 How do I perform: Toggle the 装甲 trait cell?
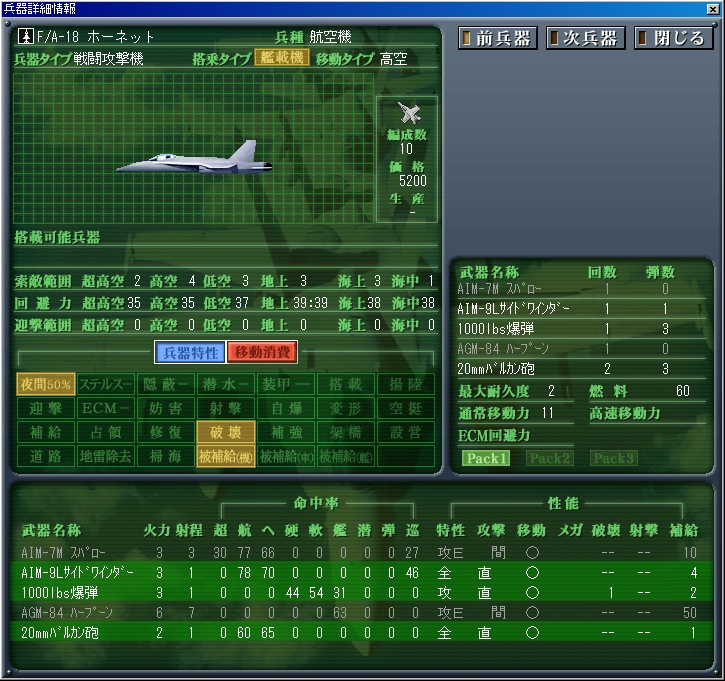coord(286,384)
